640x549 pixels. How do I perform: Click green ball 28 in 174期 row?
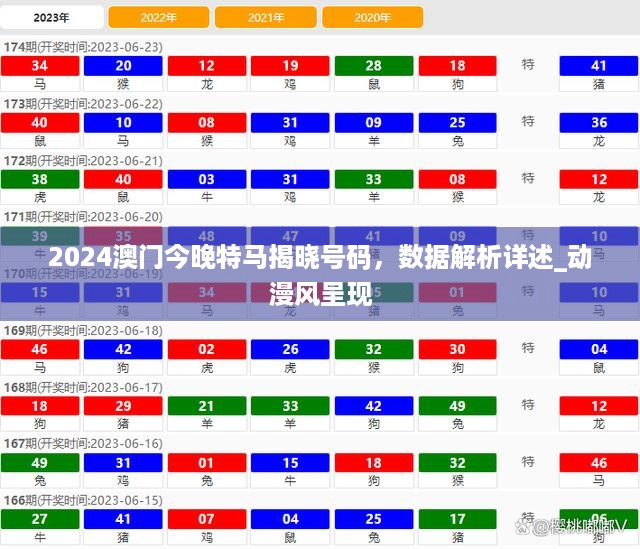(x=373, y=66)
